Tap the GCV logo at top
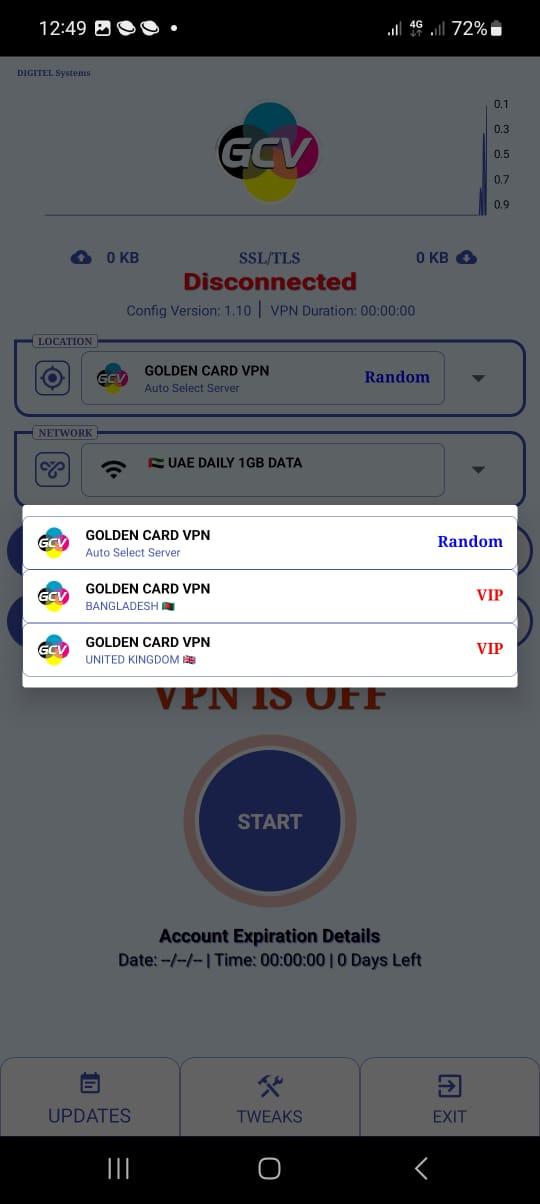The width and height of the screenshot is (540, 1204). coord(269,152)
